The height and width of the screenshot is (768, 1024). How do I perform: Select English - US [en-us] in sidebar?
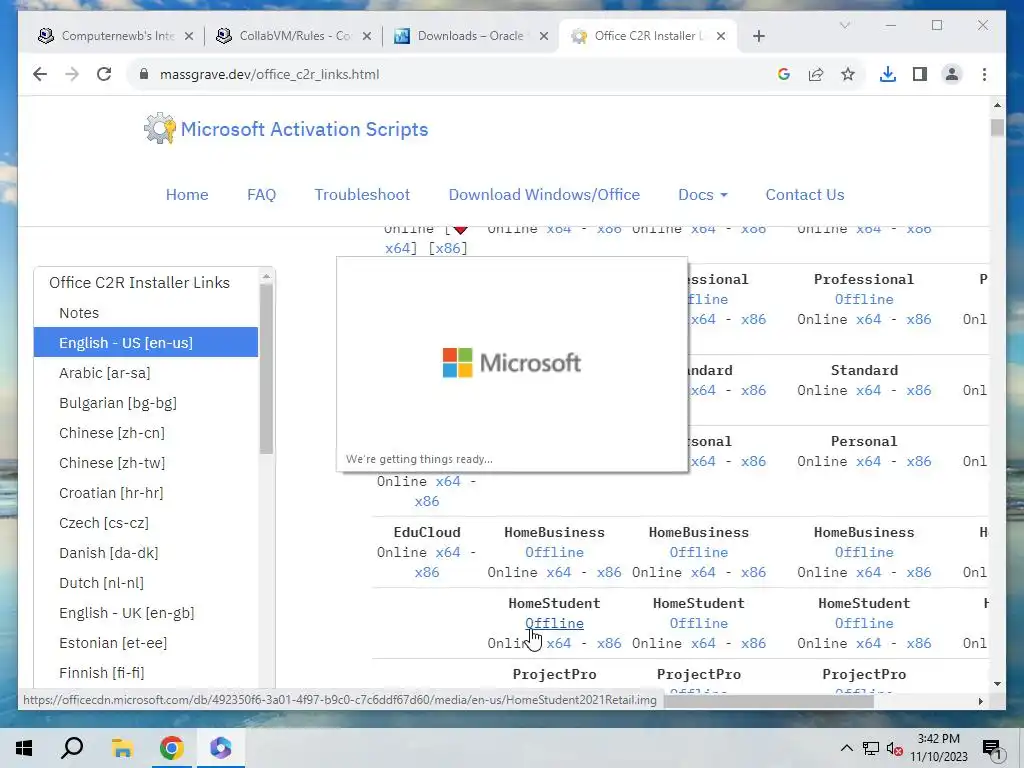pos(146,343)
